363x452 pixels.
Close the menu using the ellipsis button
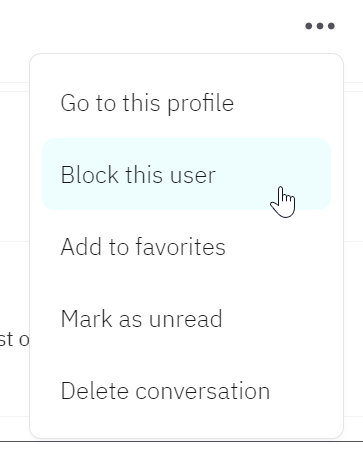[x=320, y=26]
